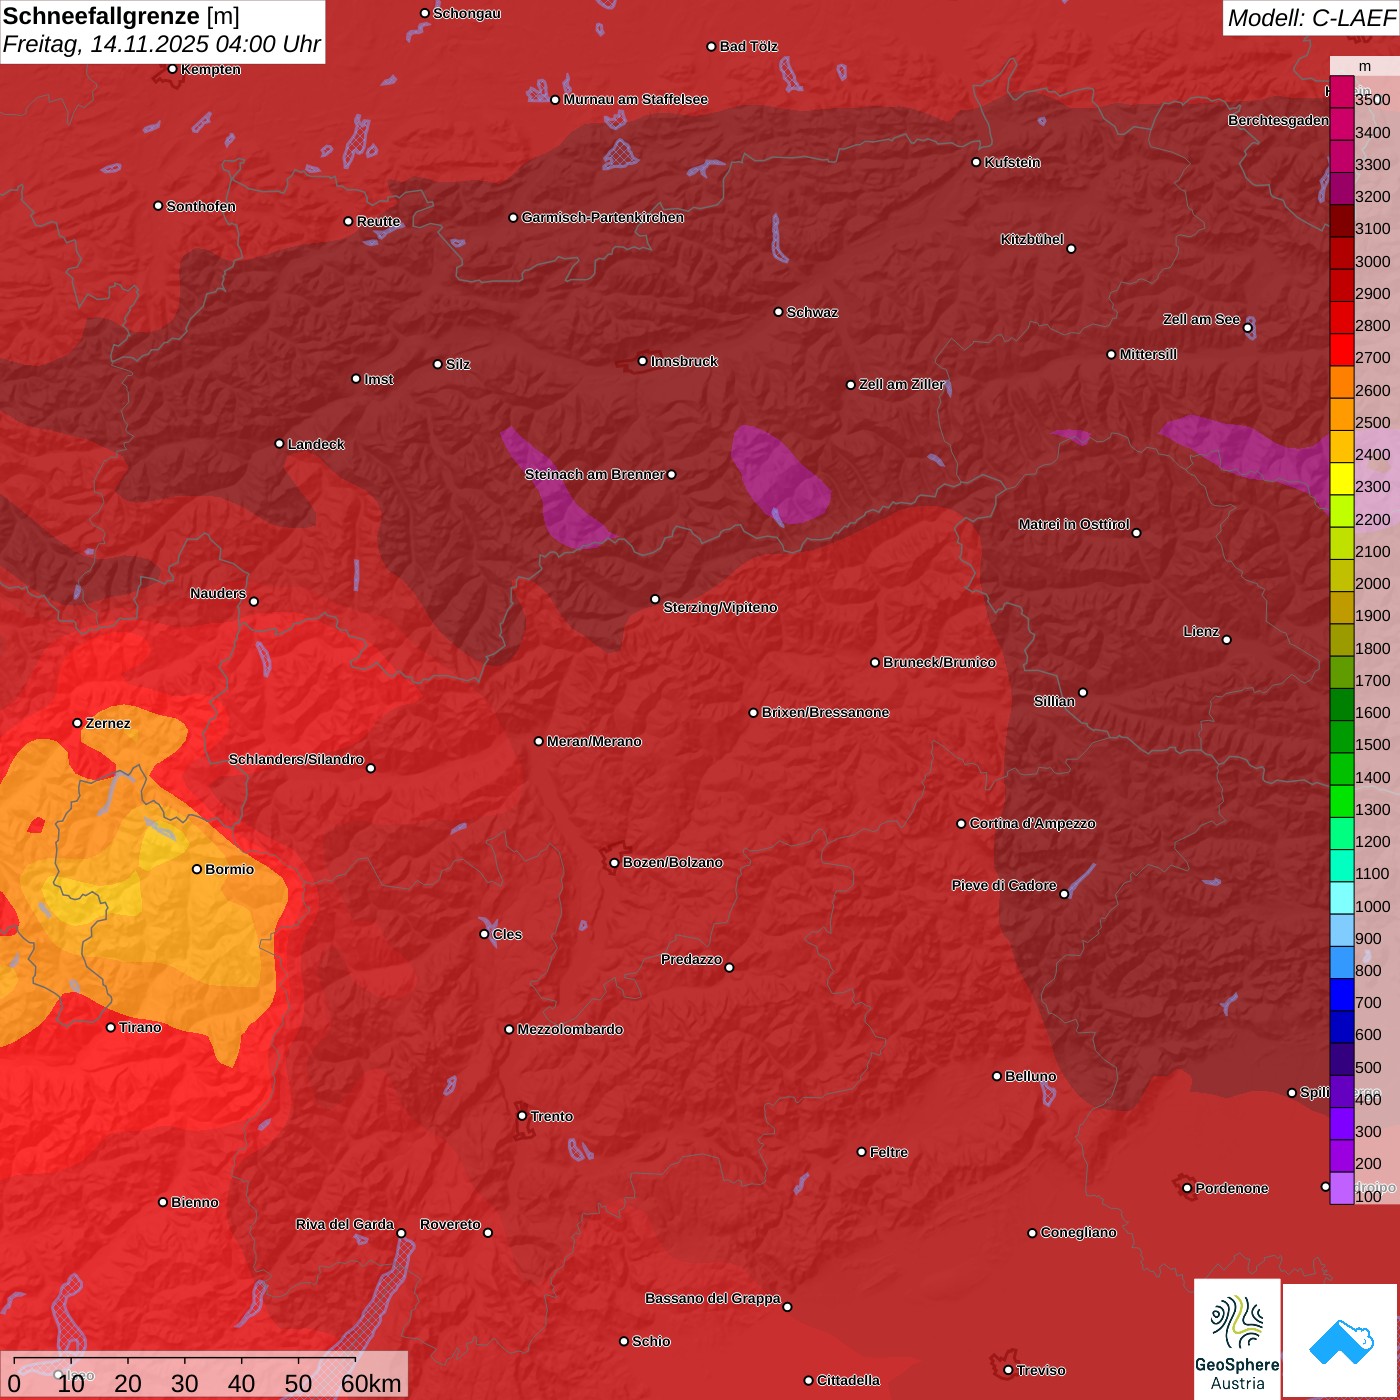Click the GeoSphere Austria logo

coord(1237,1339)
